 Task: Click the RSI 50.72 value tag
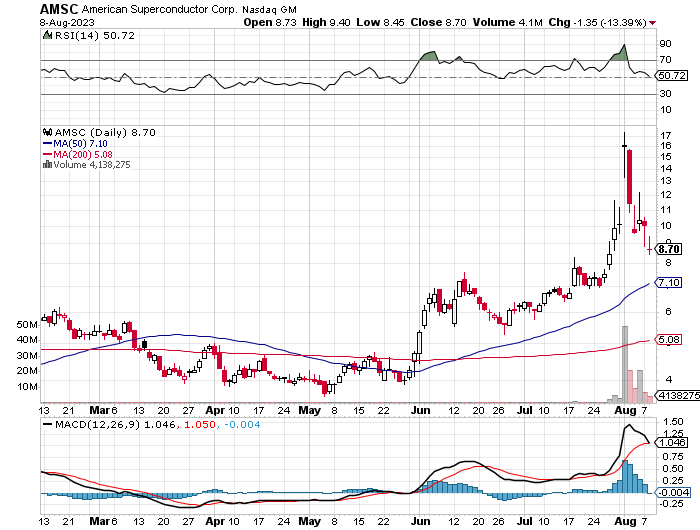tap(672, 75)
